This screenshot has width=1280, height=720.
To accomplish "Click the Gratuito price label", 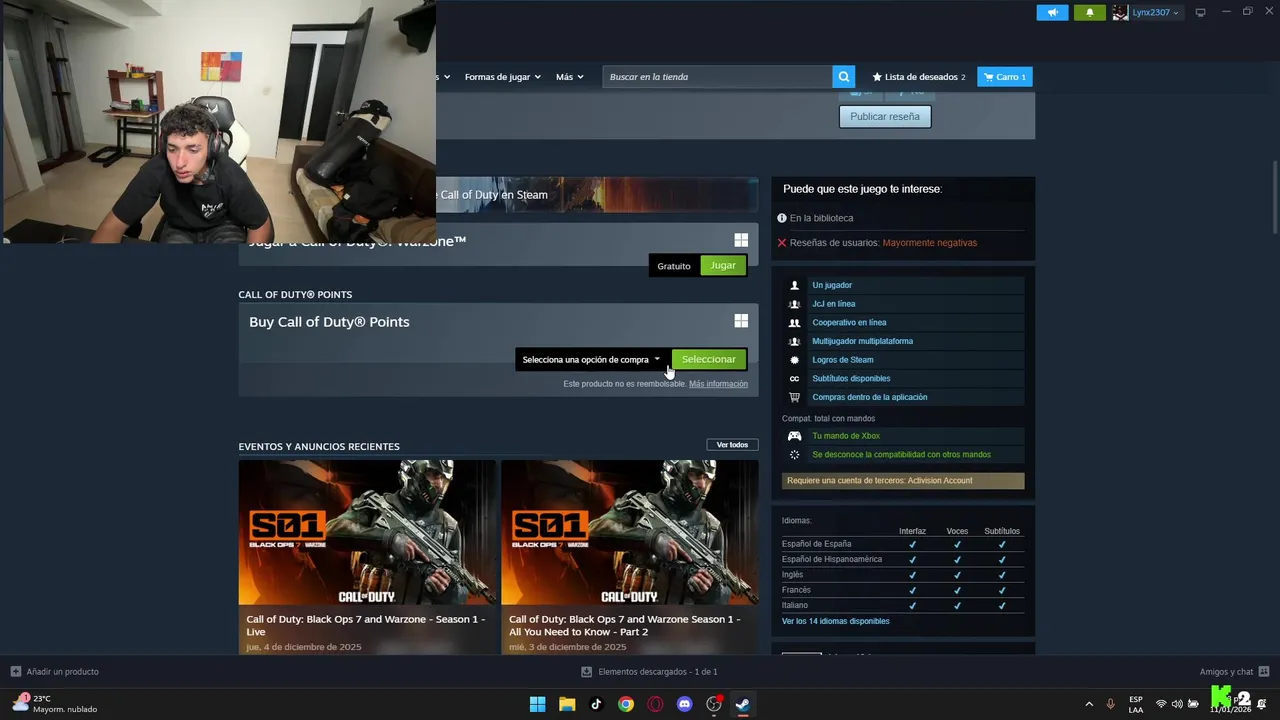I will (x=674, y=266).
